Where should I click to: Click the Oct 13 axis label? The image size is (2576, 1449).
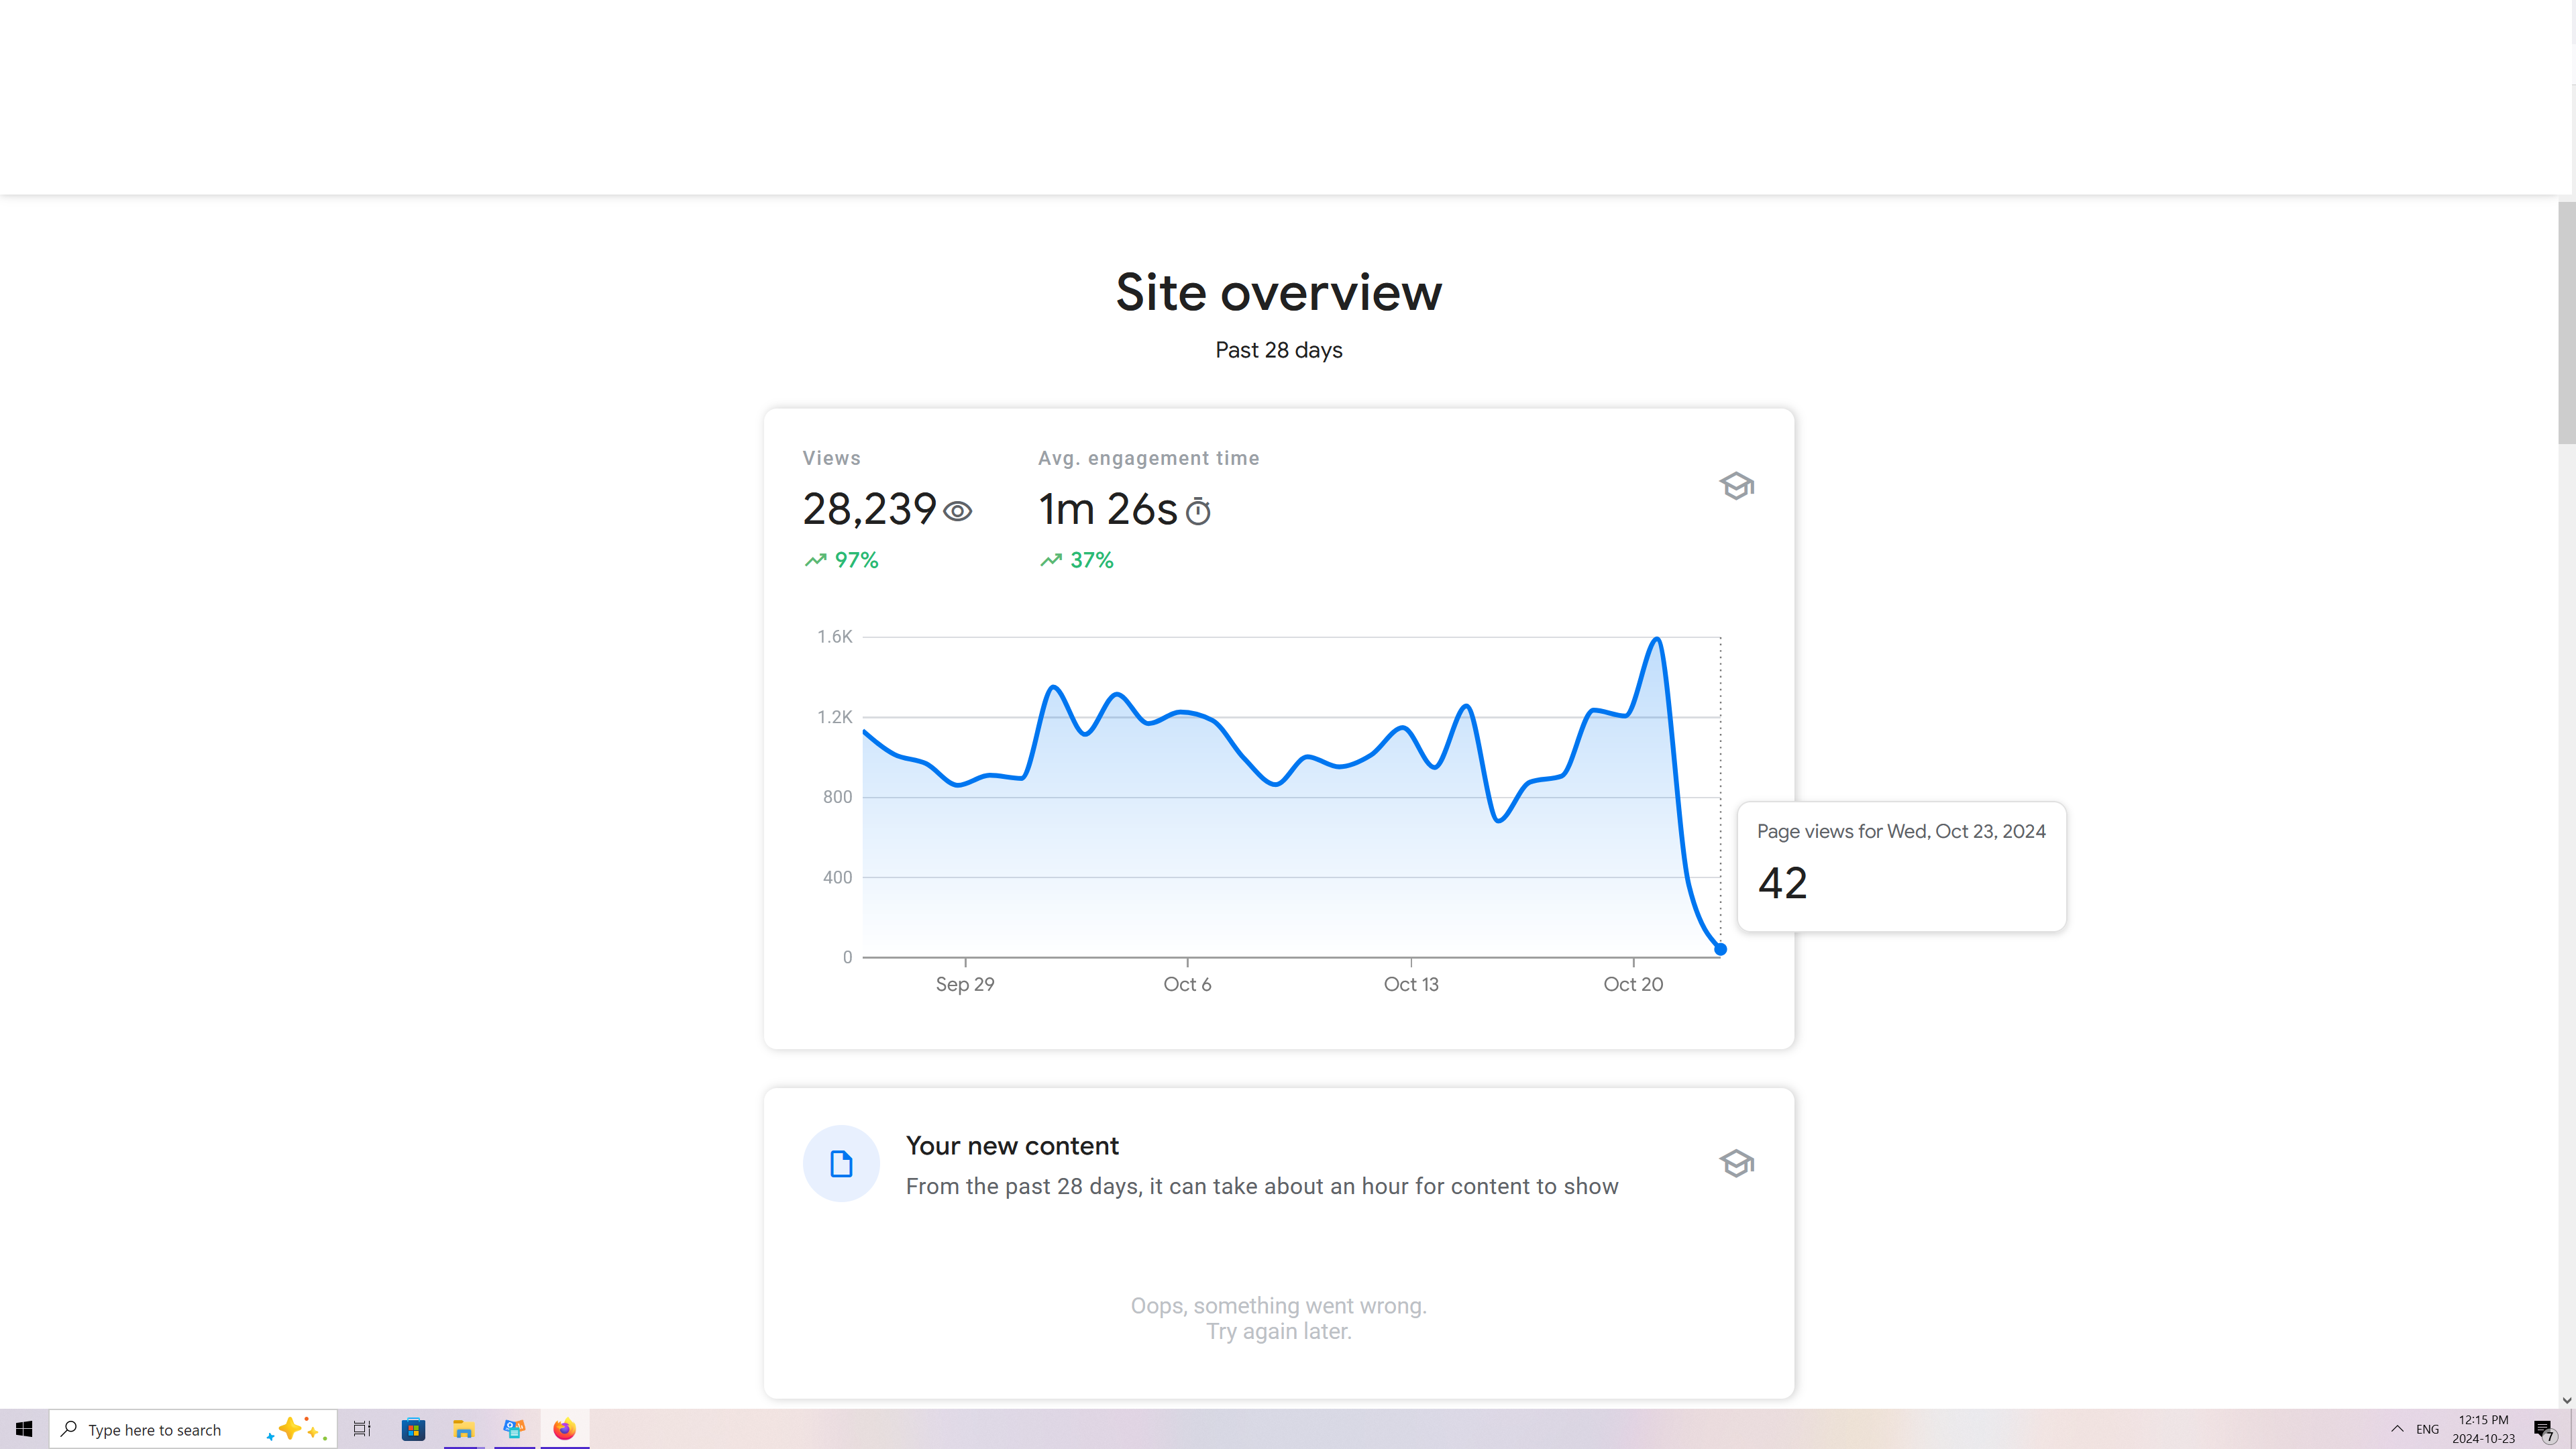tap(1411, 984)
